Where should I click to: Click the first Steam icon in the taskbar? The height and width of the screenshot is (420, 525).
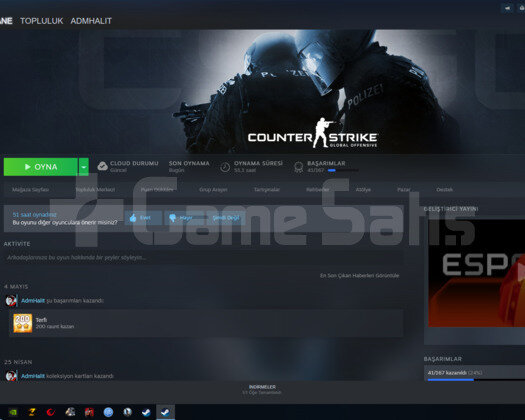click(x=146, y=412)
